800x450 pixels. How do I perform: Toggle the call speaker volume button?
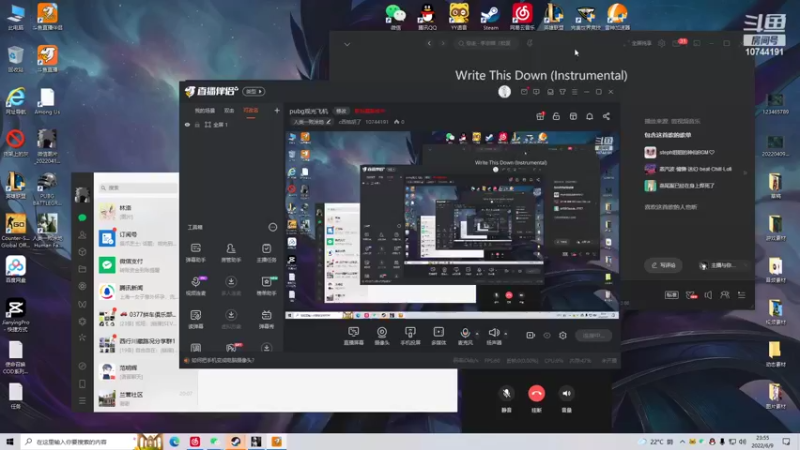(566, 393)
